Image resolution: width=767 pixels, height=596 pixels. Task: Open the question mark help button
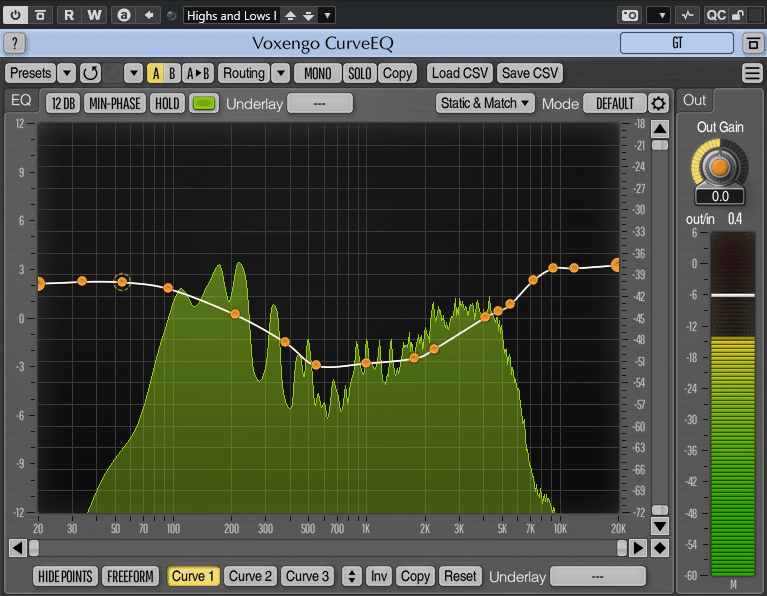click(x=15, y=44)
